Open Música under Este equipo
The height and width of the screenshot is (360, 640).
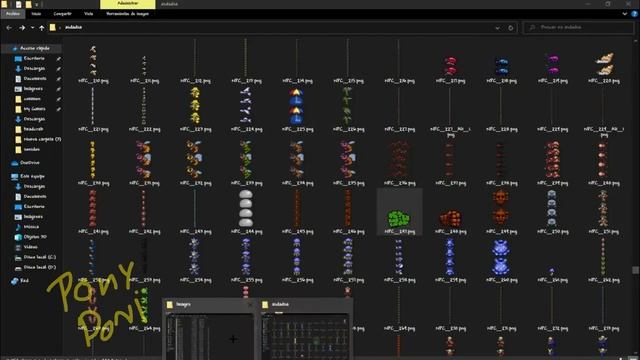[x=31, y=227]
